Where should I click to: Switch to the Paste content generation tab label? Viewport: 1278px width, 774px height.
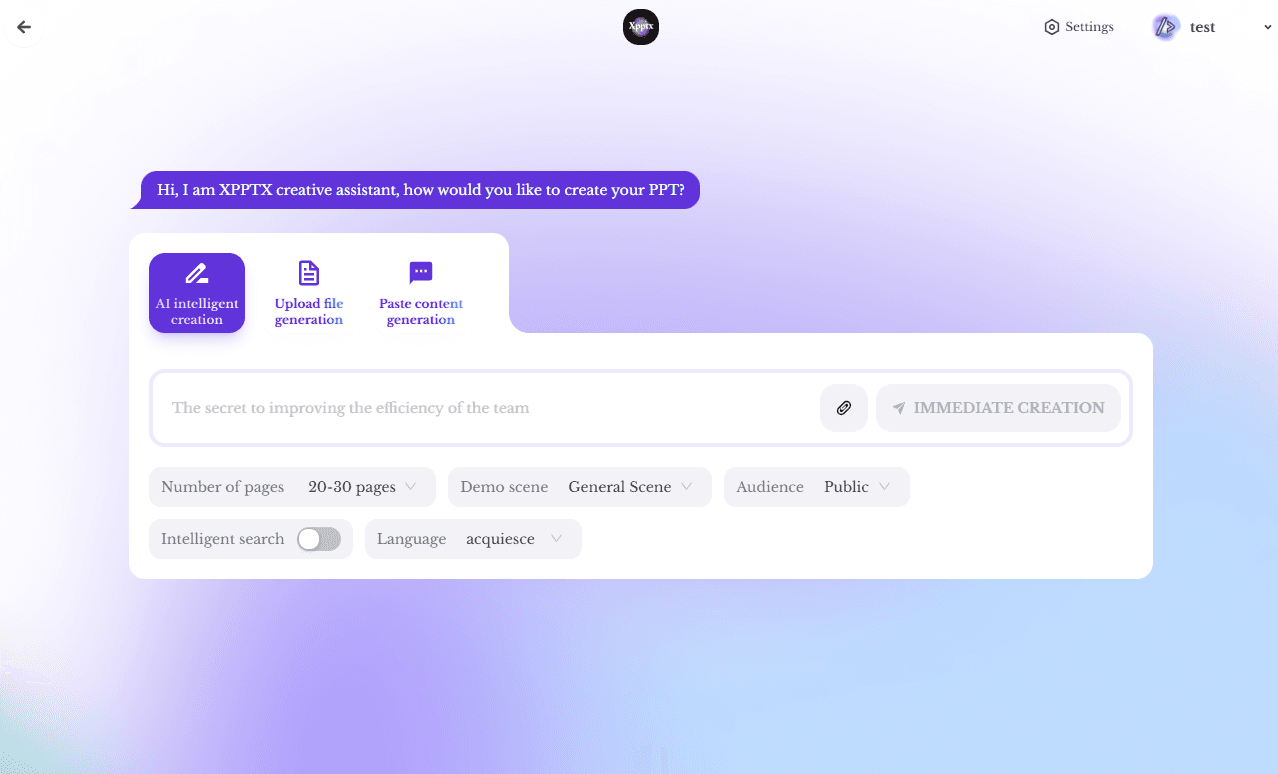pos(421,312)
